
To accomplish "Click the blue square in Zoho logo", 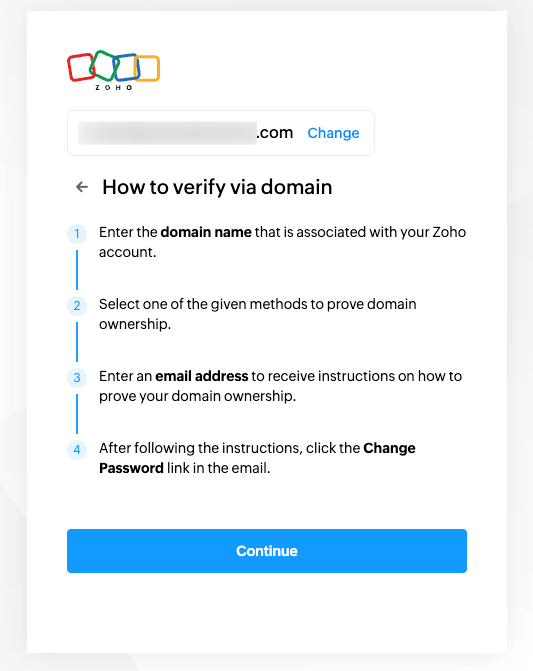I will (126, 67).
